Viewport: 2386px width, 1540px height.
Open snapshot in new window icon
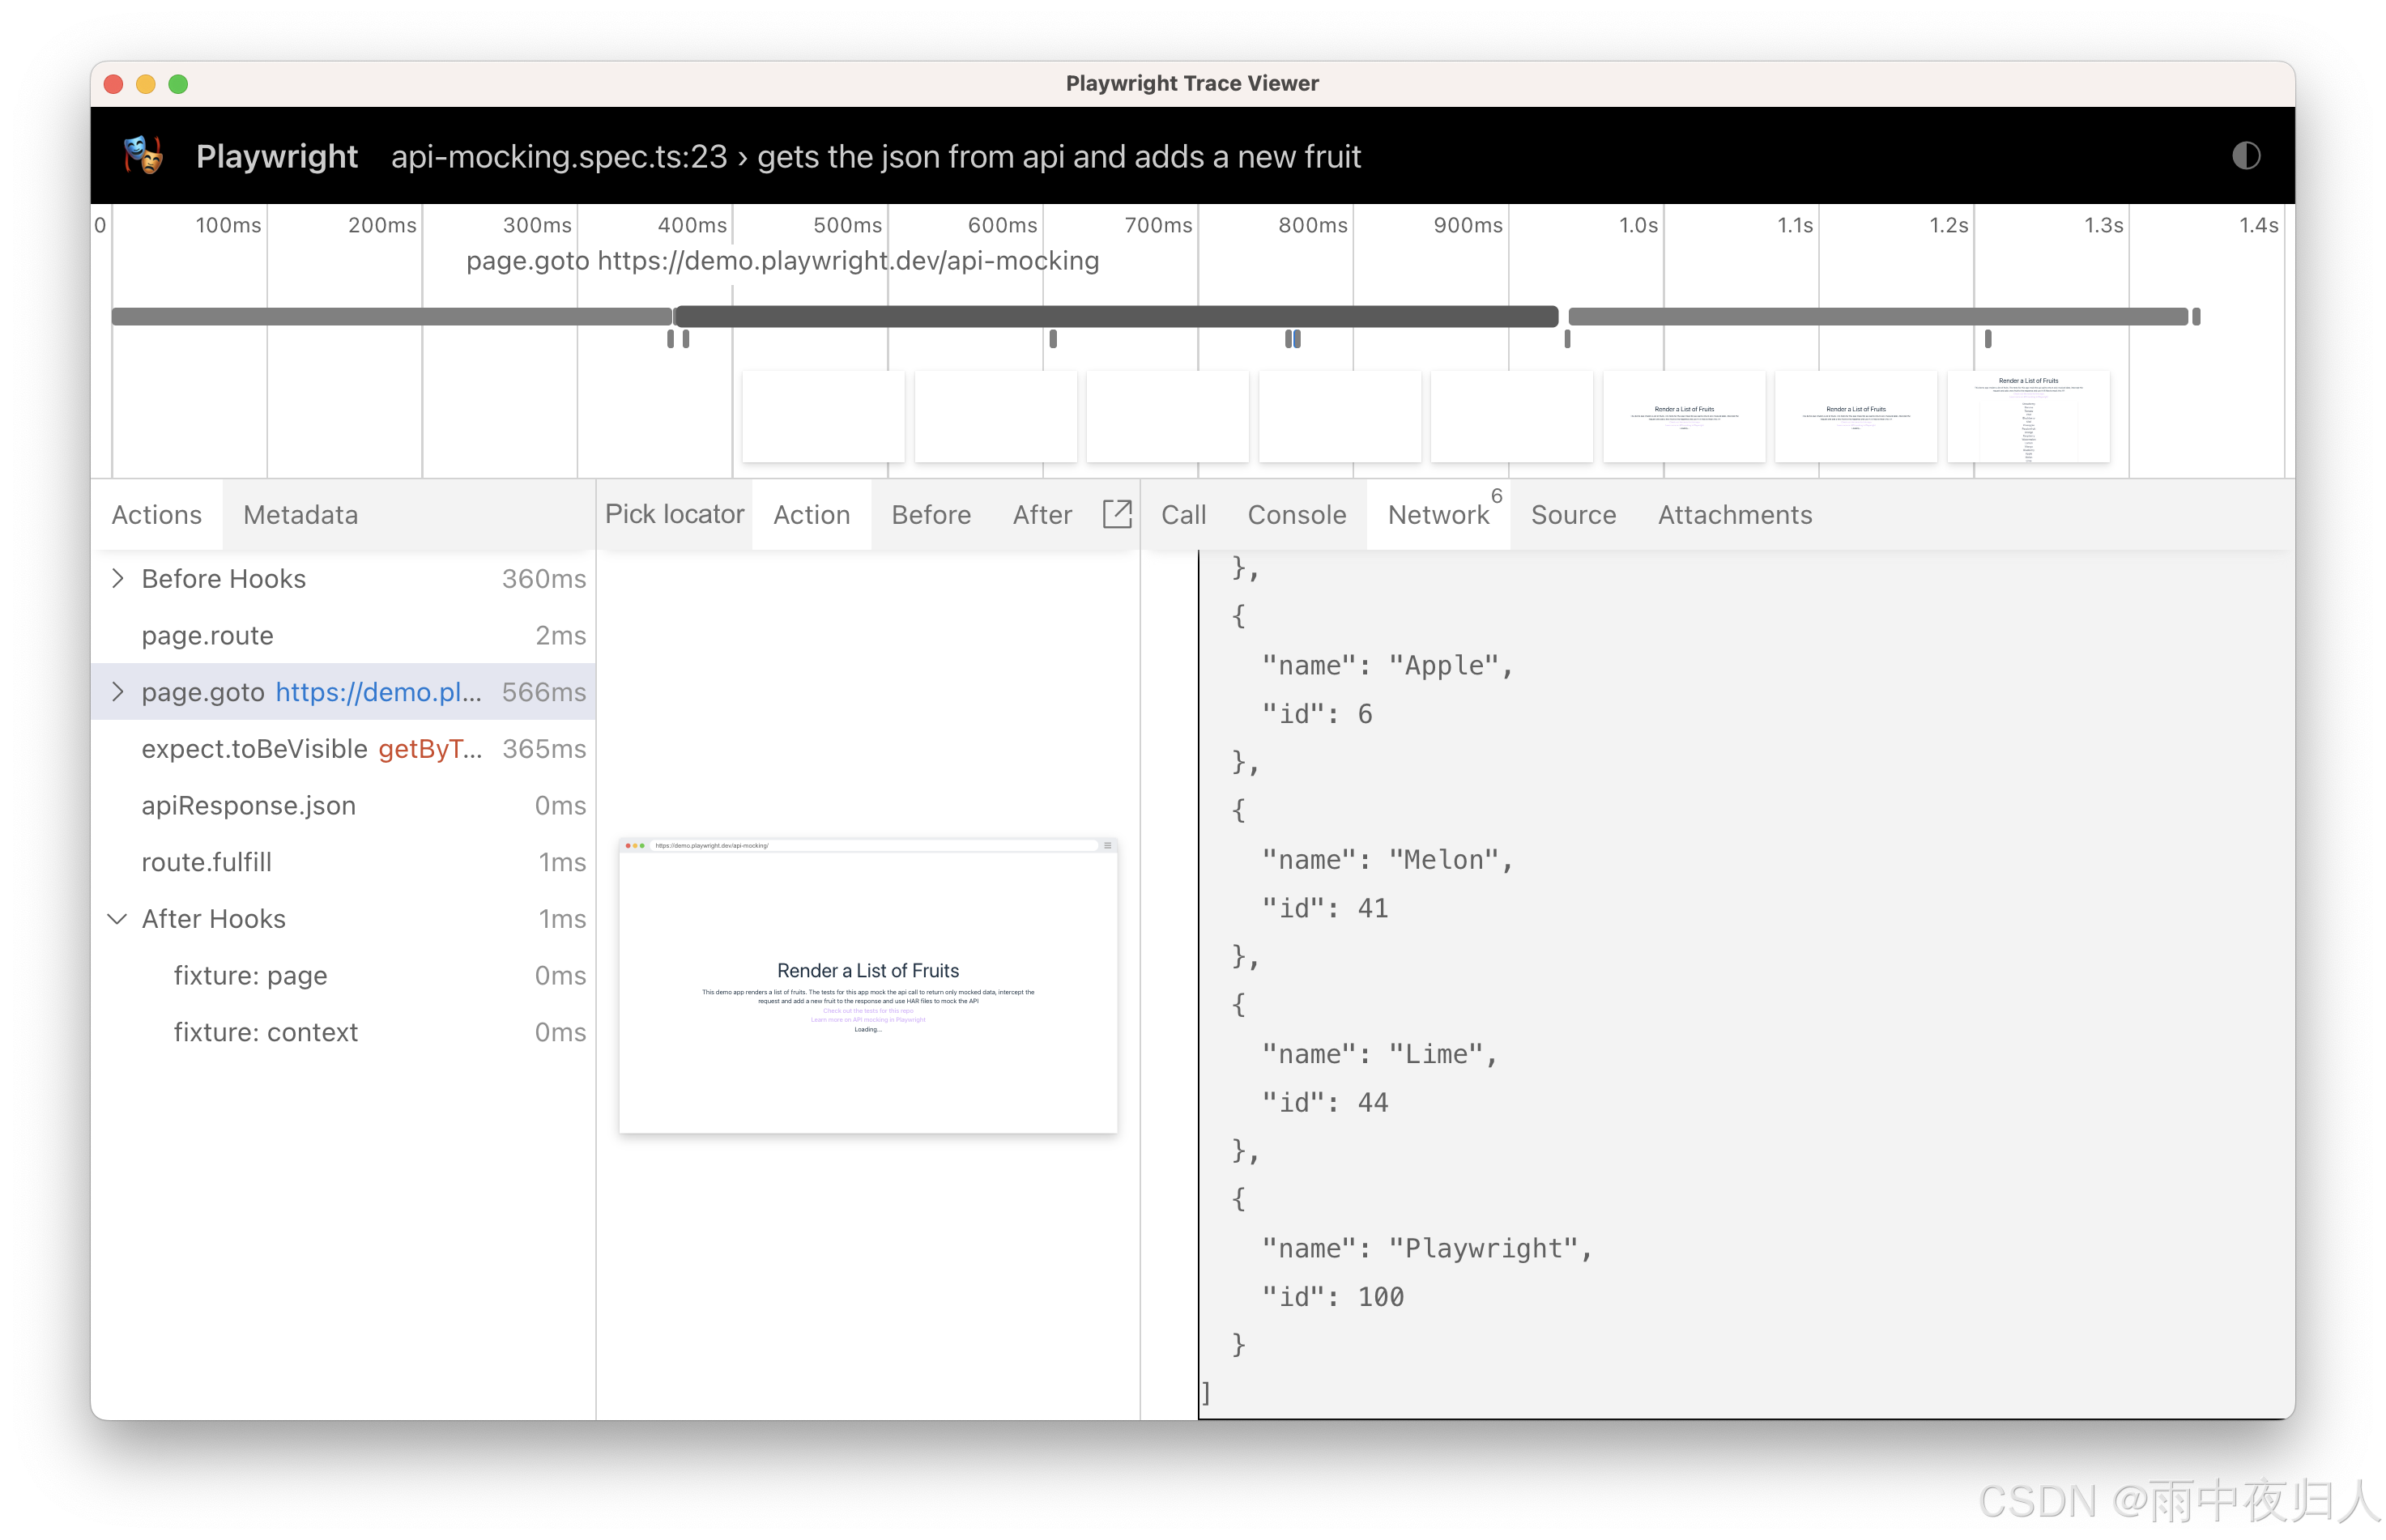click(1116, 514)
